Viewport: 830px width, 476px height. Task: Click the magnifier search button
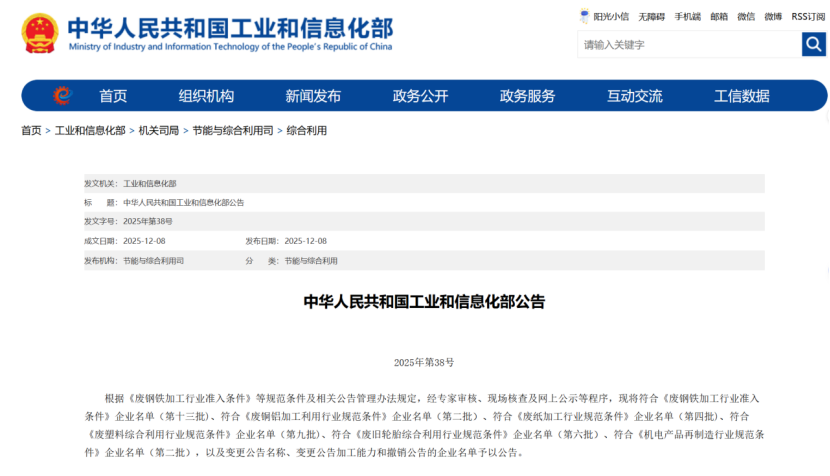coord(814,44)
